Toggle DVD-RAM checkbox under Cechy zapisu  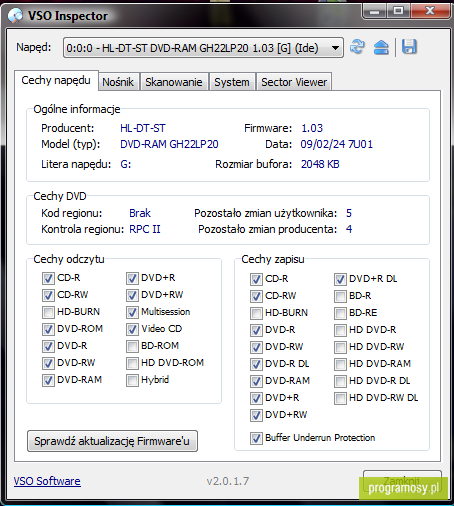(256, 381)
